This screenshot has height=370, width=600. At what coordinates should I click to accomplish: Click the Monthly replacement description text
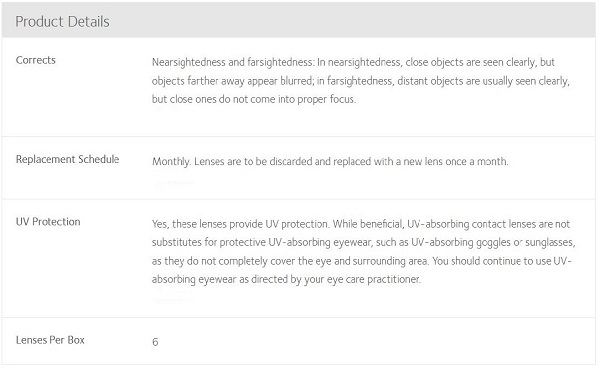(x=330, y=161)
